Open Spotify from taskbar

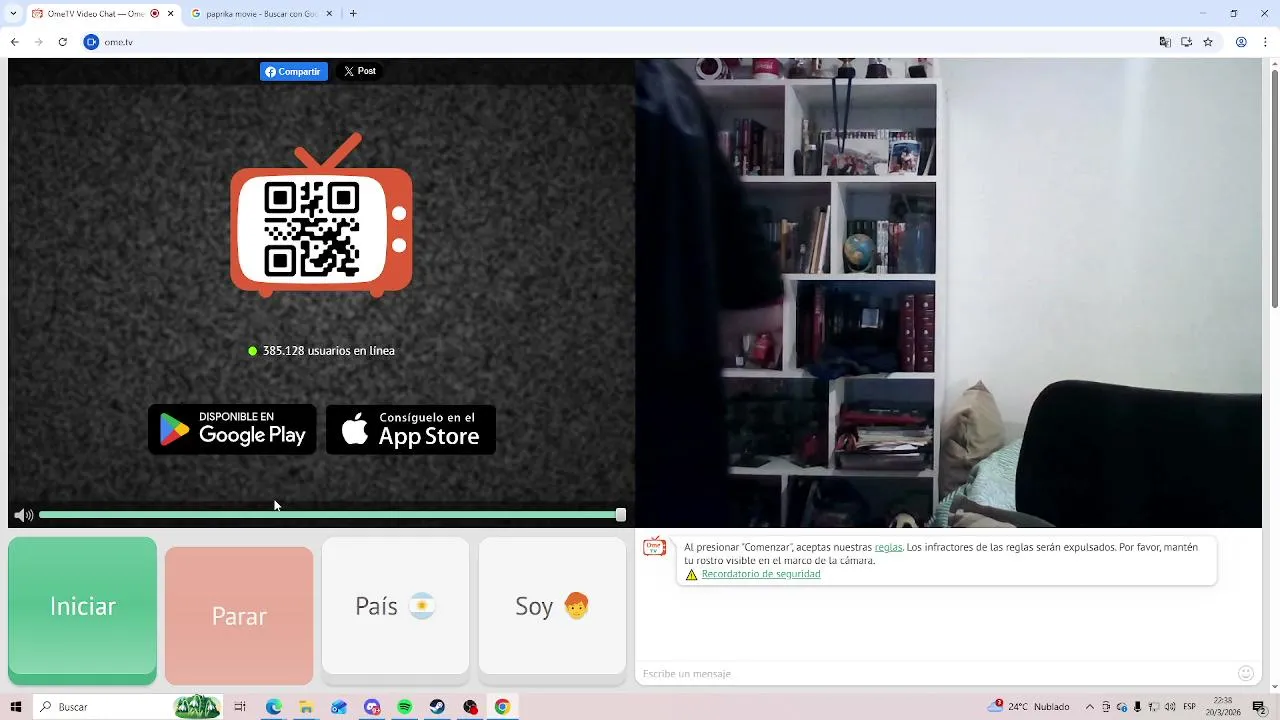pos(405,707)
